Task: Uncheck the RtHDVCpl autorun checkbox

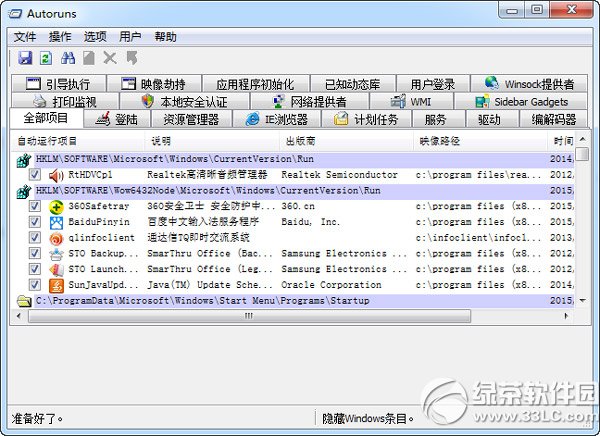Action: [35, 175]
